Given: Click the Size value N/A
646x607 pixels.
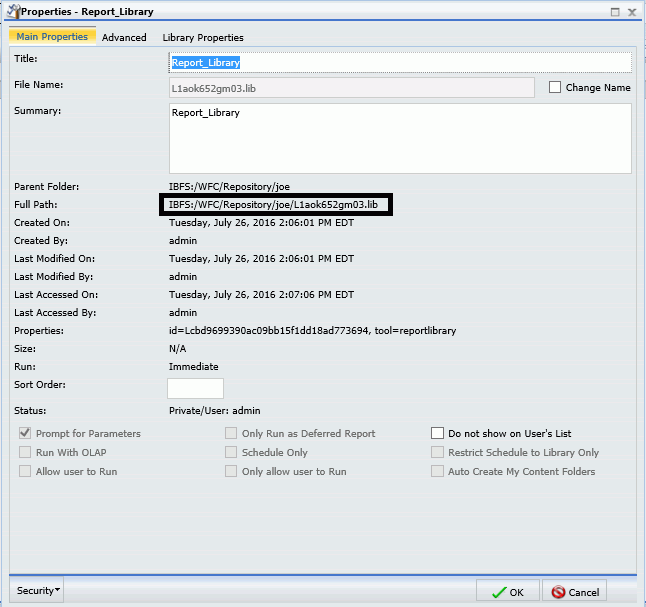Looking at the screenshot, I should click(x=178, y=349).
